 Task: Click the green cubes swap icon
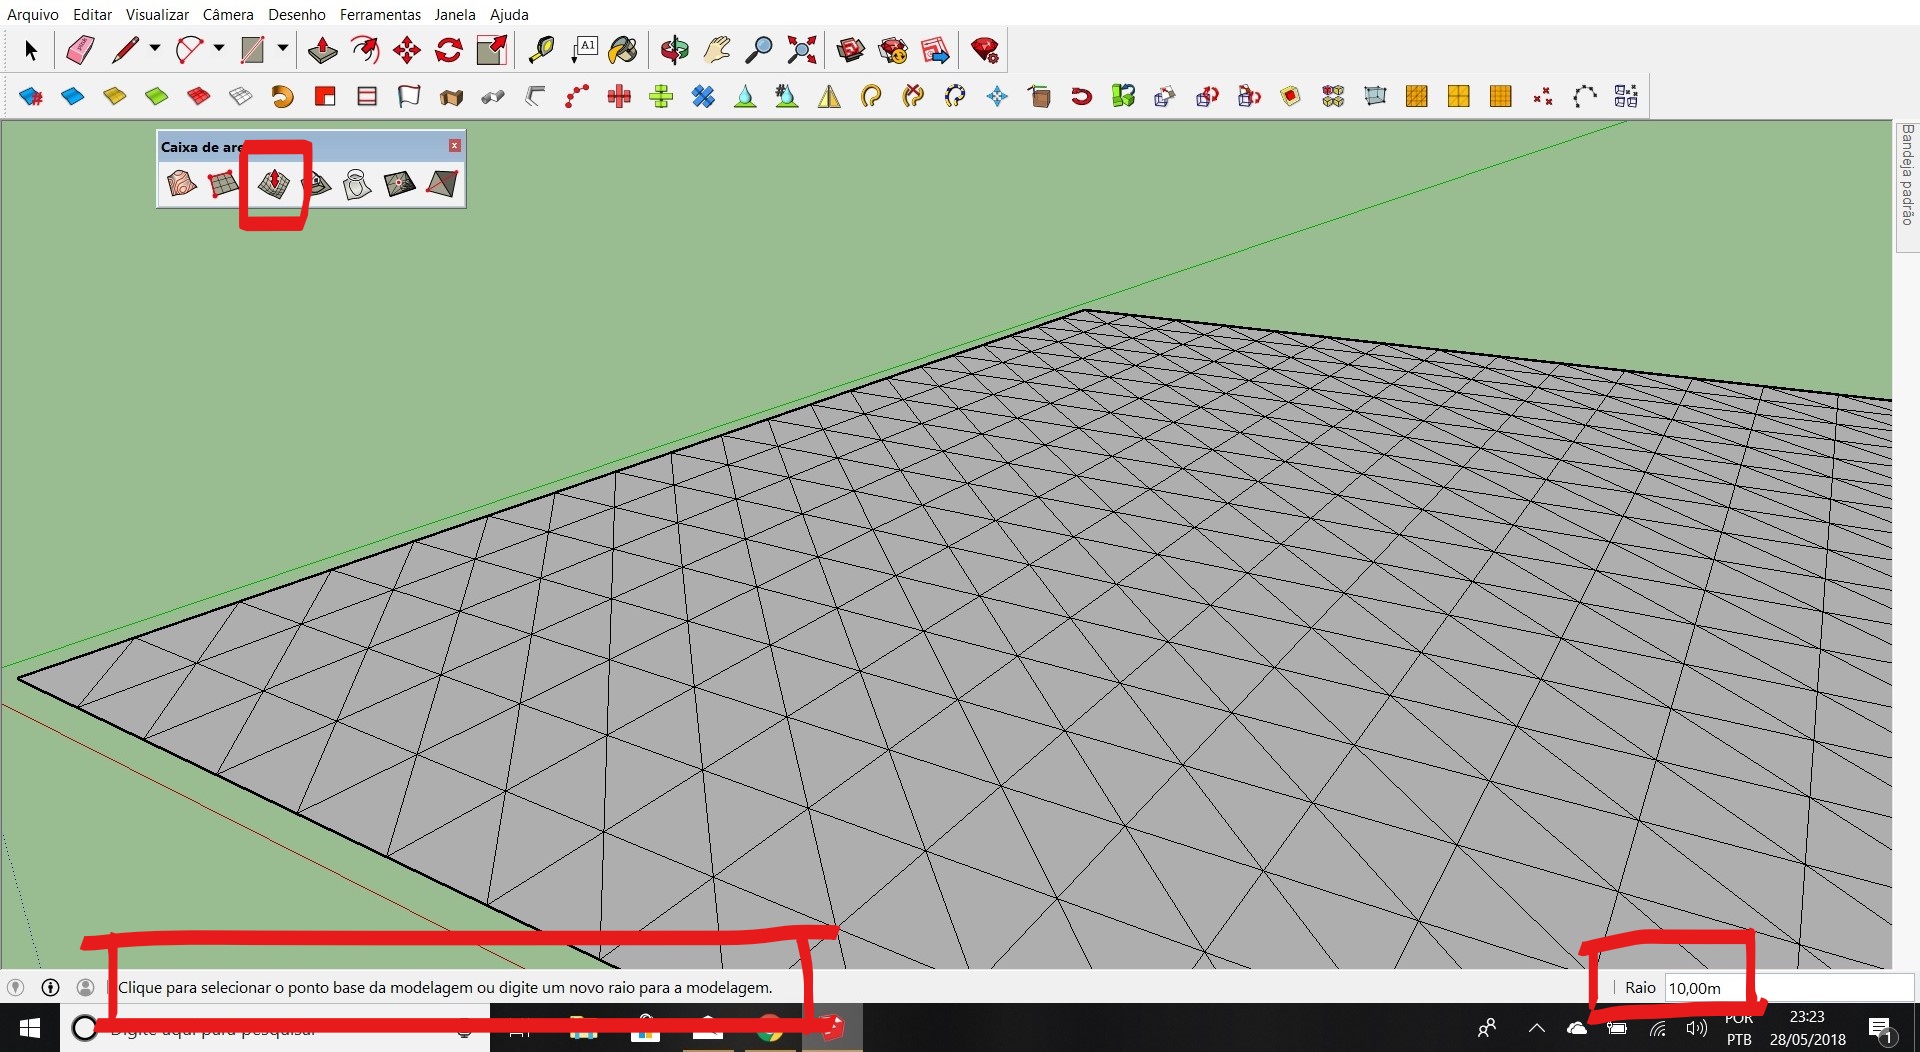point(1123,96)
